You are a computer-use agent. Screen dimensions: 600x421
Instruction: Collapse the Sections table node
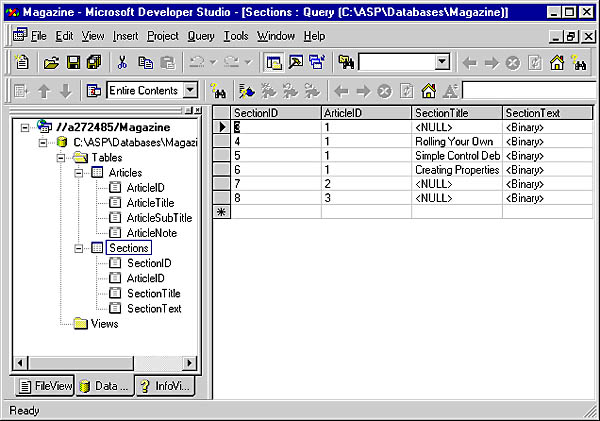(x=80, y=248)
